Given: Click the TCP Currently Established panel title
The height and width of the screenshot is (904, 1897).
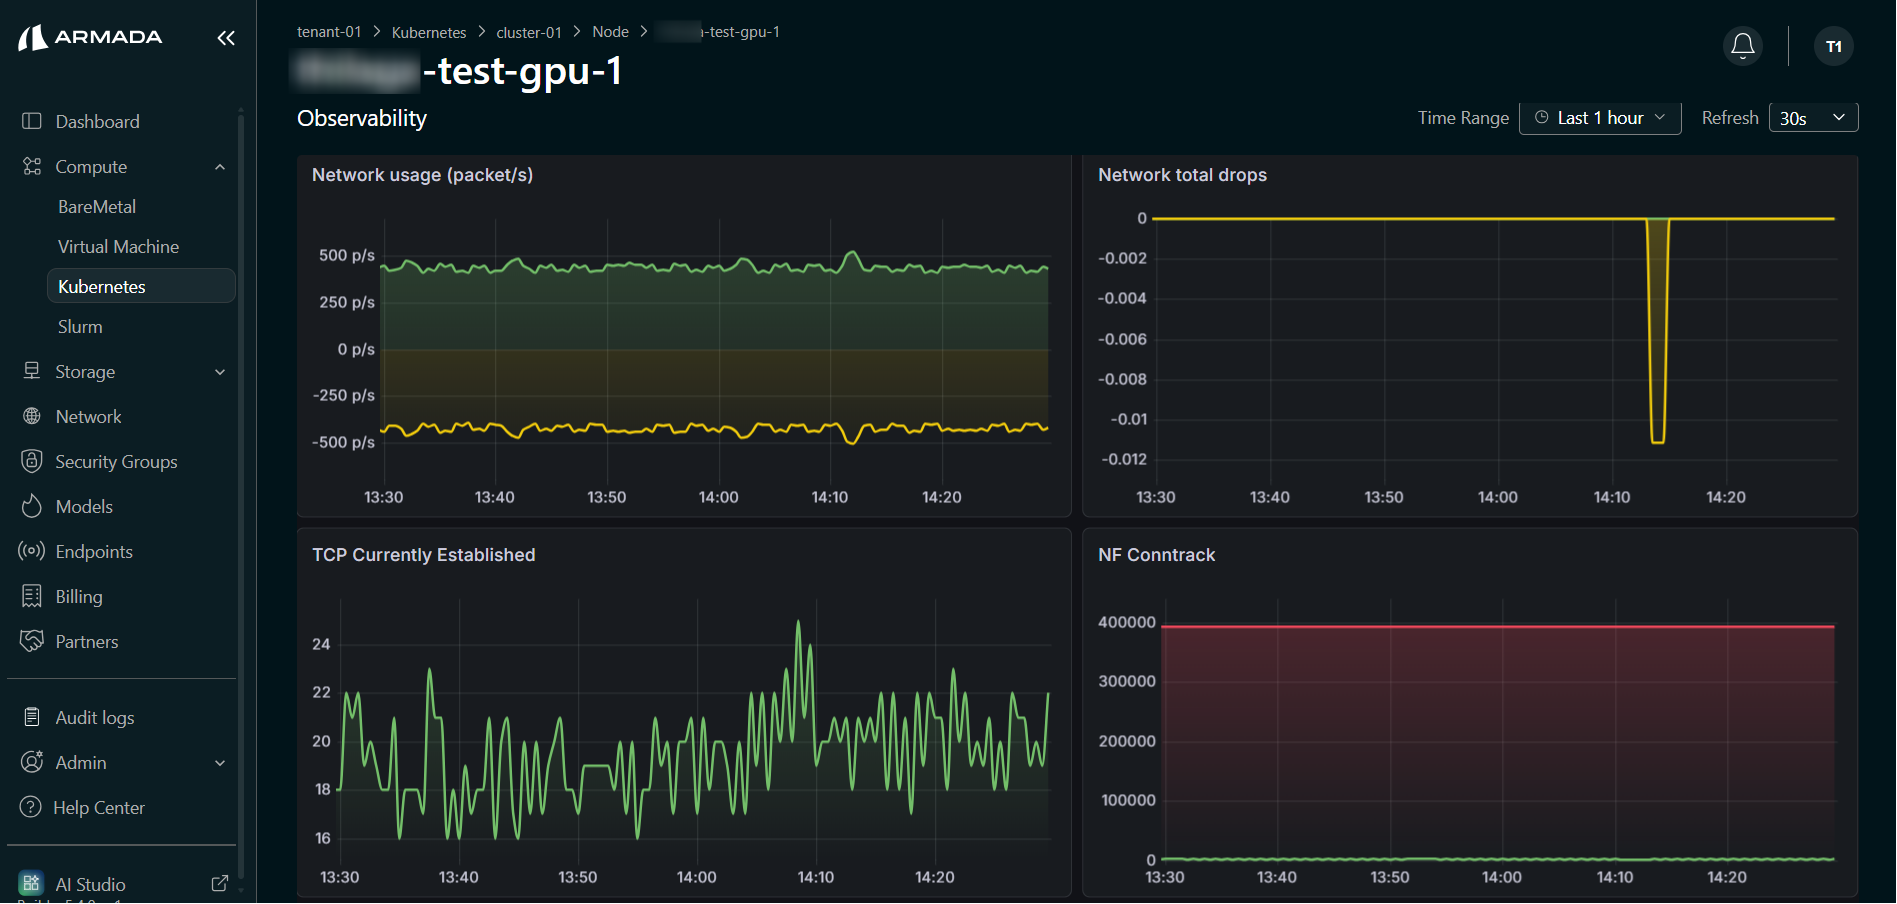Looking at the screenshot, I should tap(424, 555).
